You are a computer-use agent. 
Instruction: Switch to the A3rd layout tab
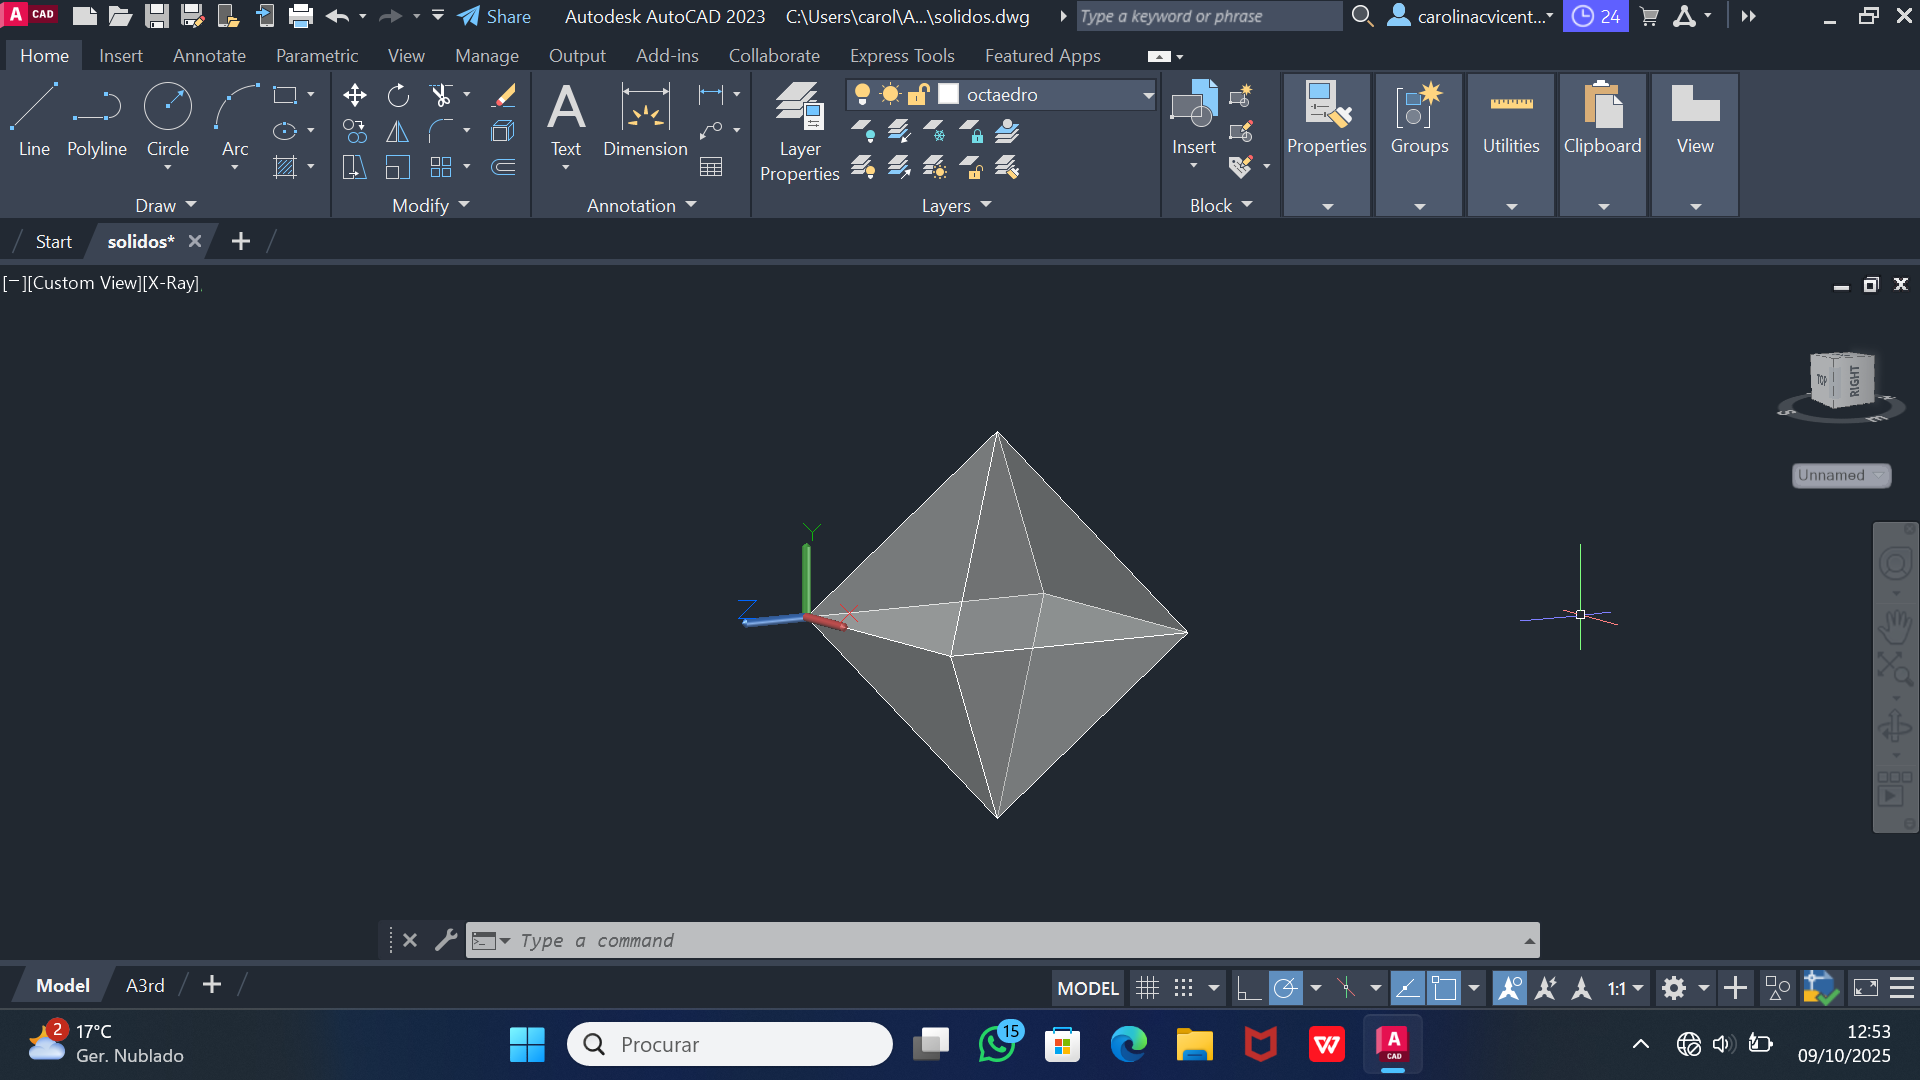coord(145,986)
